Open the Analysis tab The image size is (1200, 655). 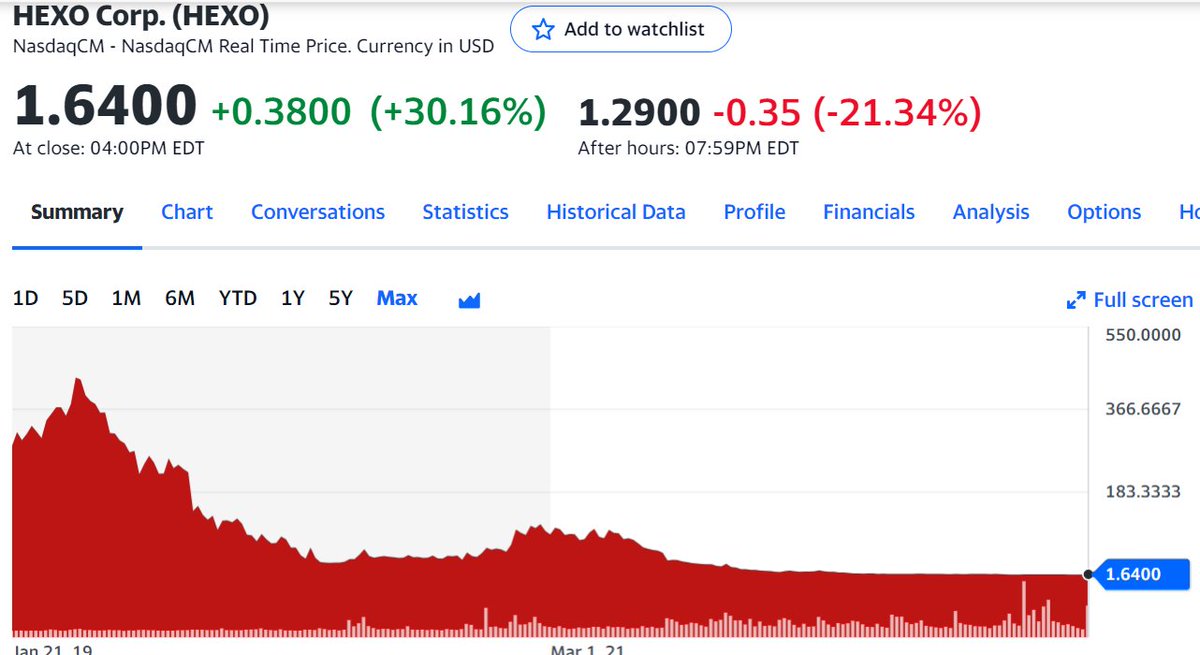point(991,212)
